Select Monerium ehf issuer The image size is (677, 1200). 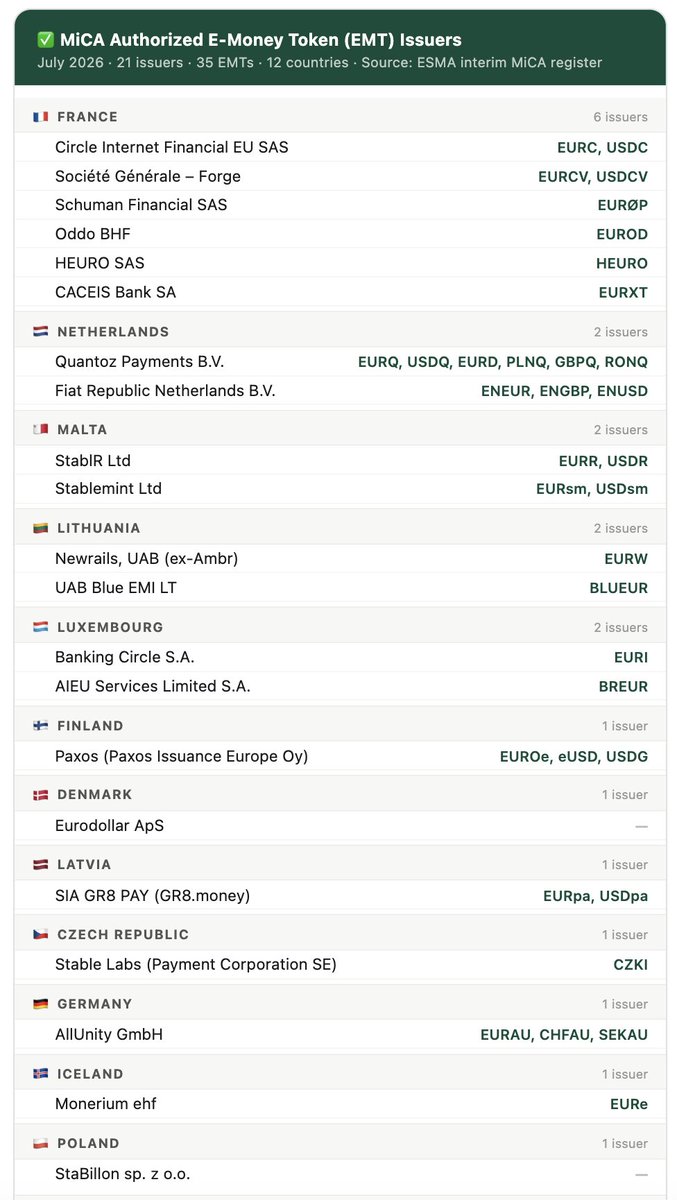point(106,1104)
